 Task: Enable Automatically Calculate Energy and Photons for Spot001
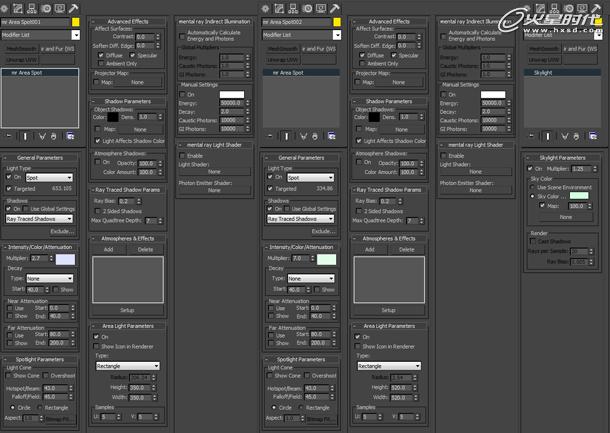(182, 36)
